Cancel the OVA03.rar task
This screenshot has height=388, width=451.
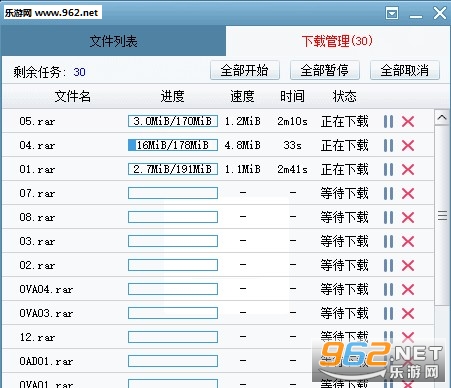point(408,313)
